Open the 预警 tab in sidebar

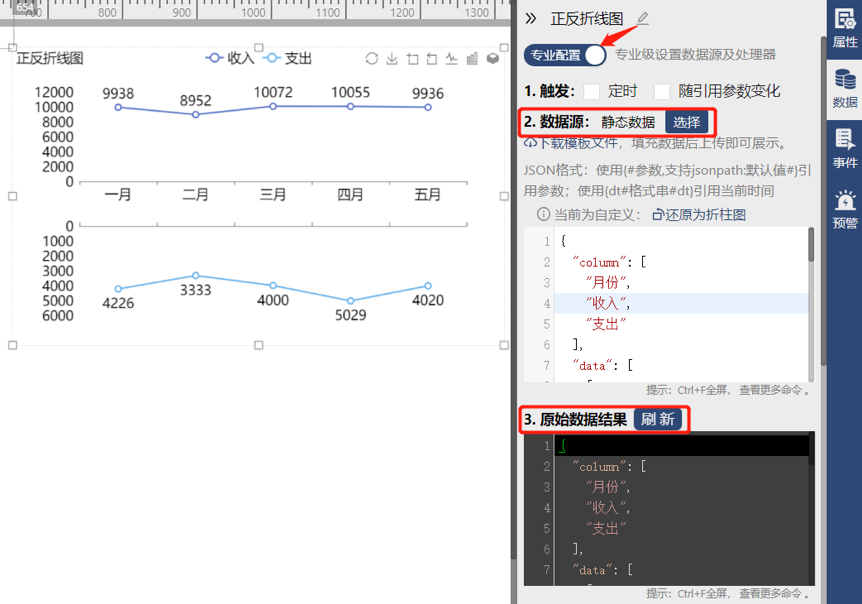(x=845, y=210)
